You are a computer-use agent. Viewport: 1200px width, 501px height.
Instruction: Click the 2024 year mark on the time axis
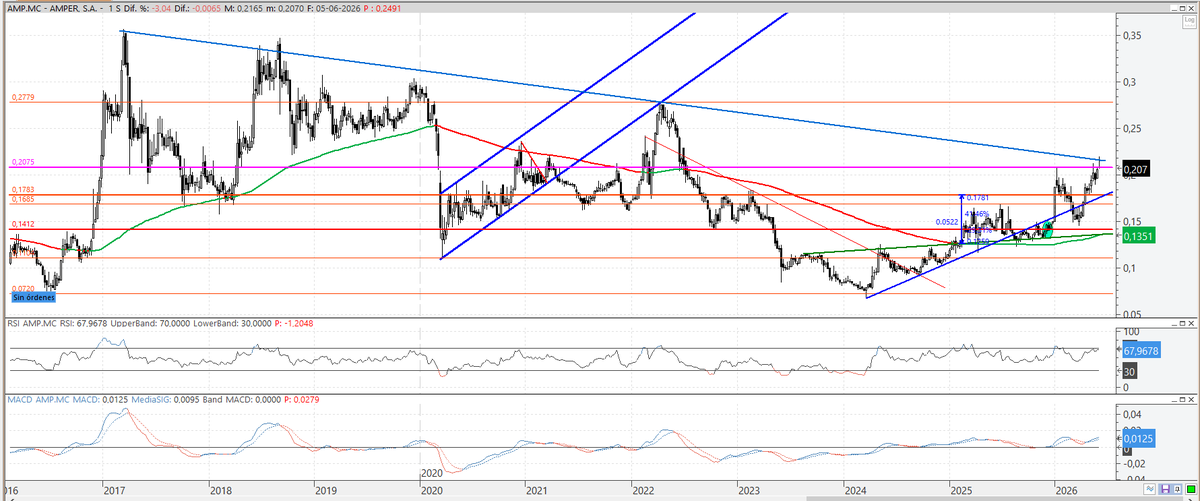click(x=854, y=490)
